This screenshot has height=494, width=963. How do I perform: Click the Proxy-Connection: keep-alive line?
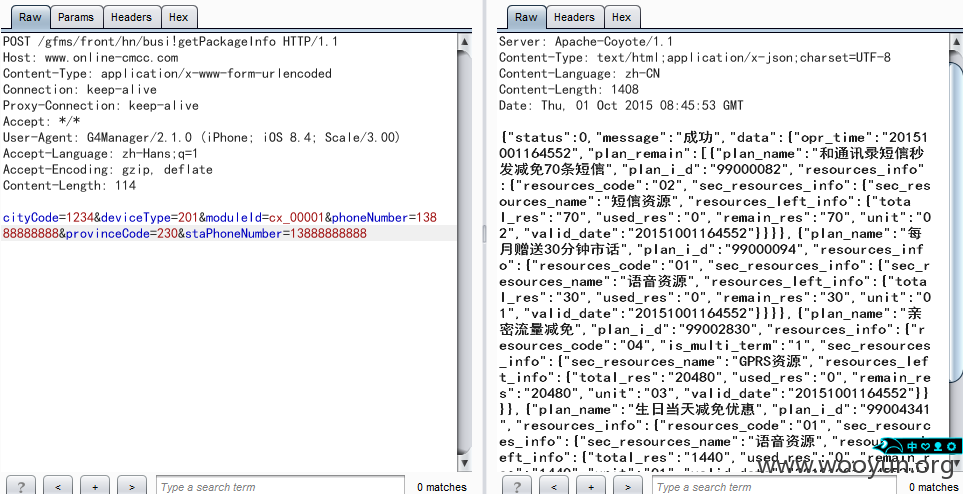click(101, 106)
